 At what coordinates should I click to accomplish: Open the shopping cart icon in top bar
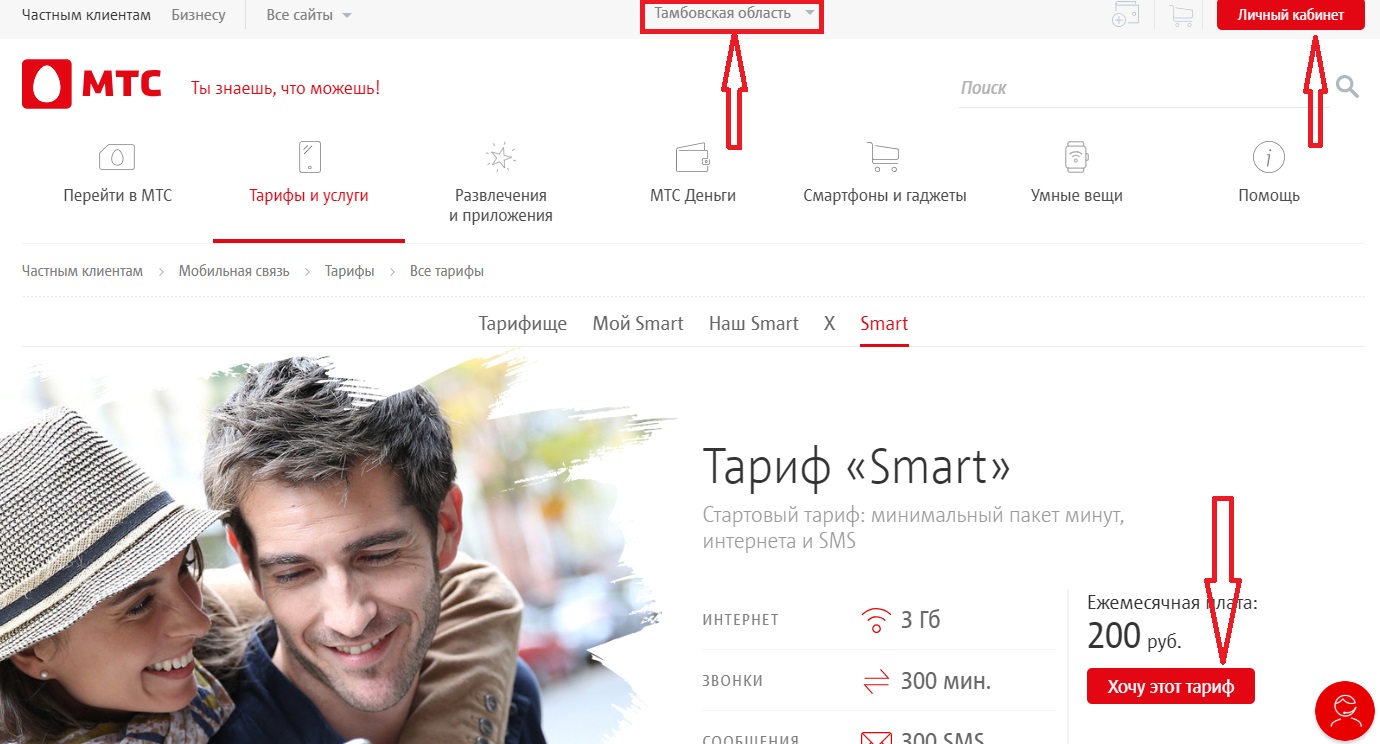(x=1181, y=15)
